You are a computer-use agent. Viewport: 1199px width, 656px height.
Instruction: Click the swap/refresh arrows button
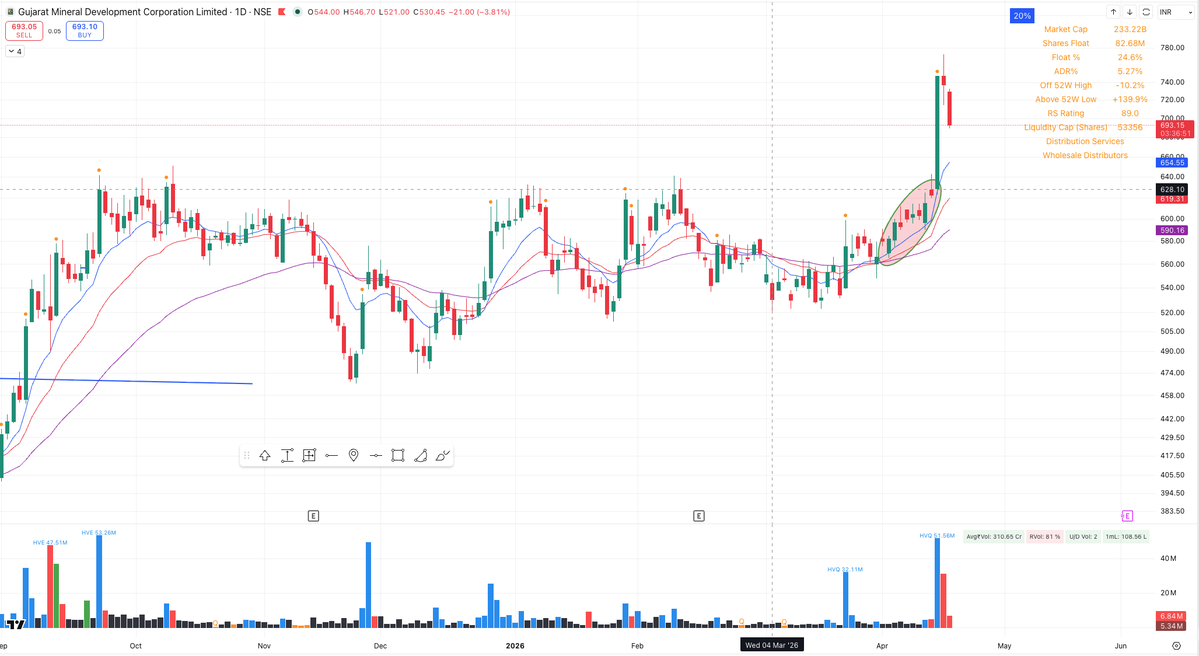pos(1145,12)
